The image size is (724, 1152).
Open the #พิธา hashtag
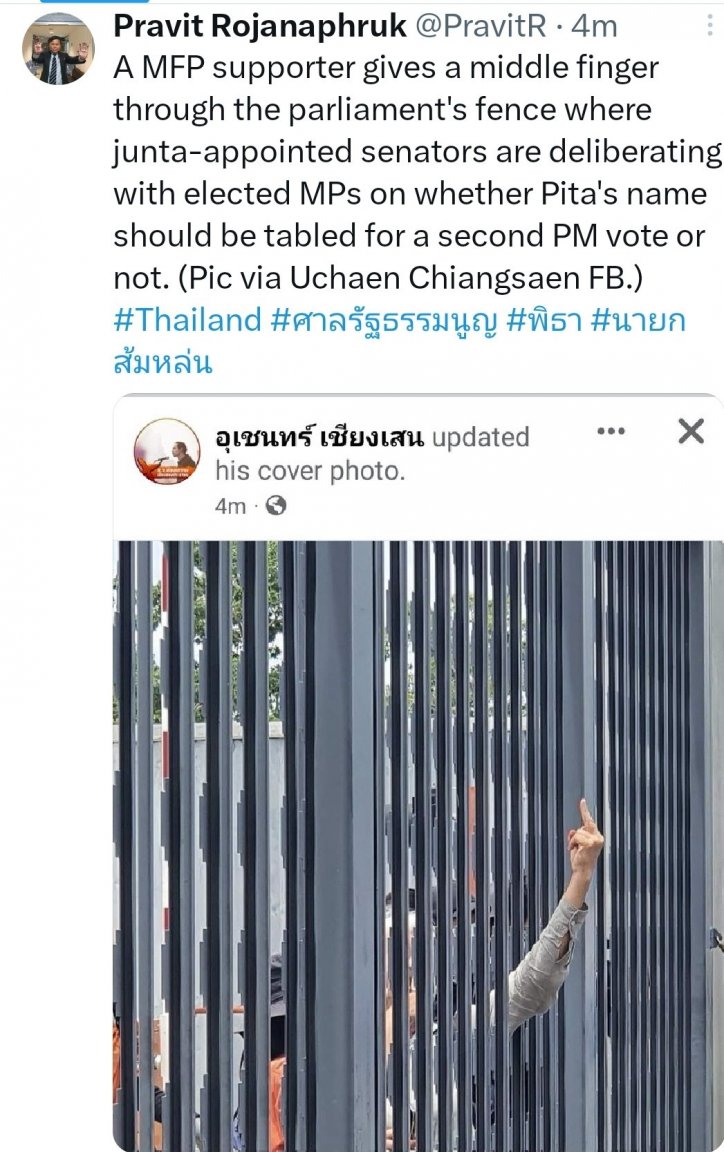tap(545, 320)
